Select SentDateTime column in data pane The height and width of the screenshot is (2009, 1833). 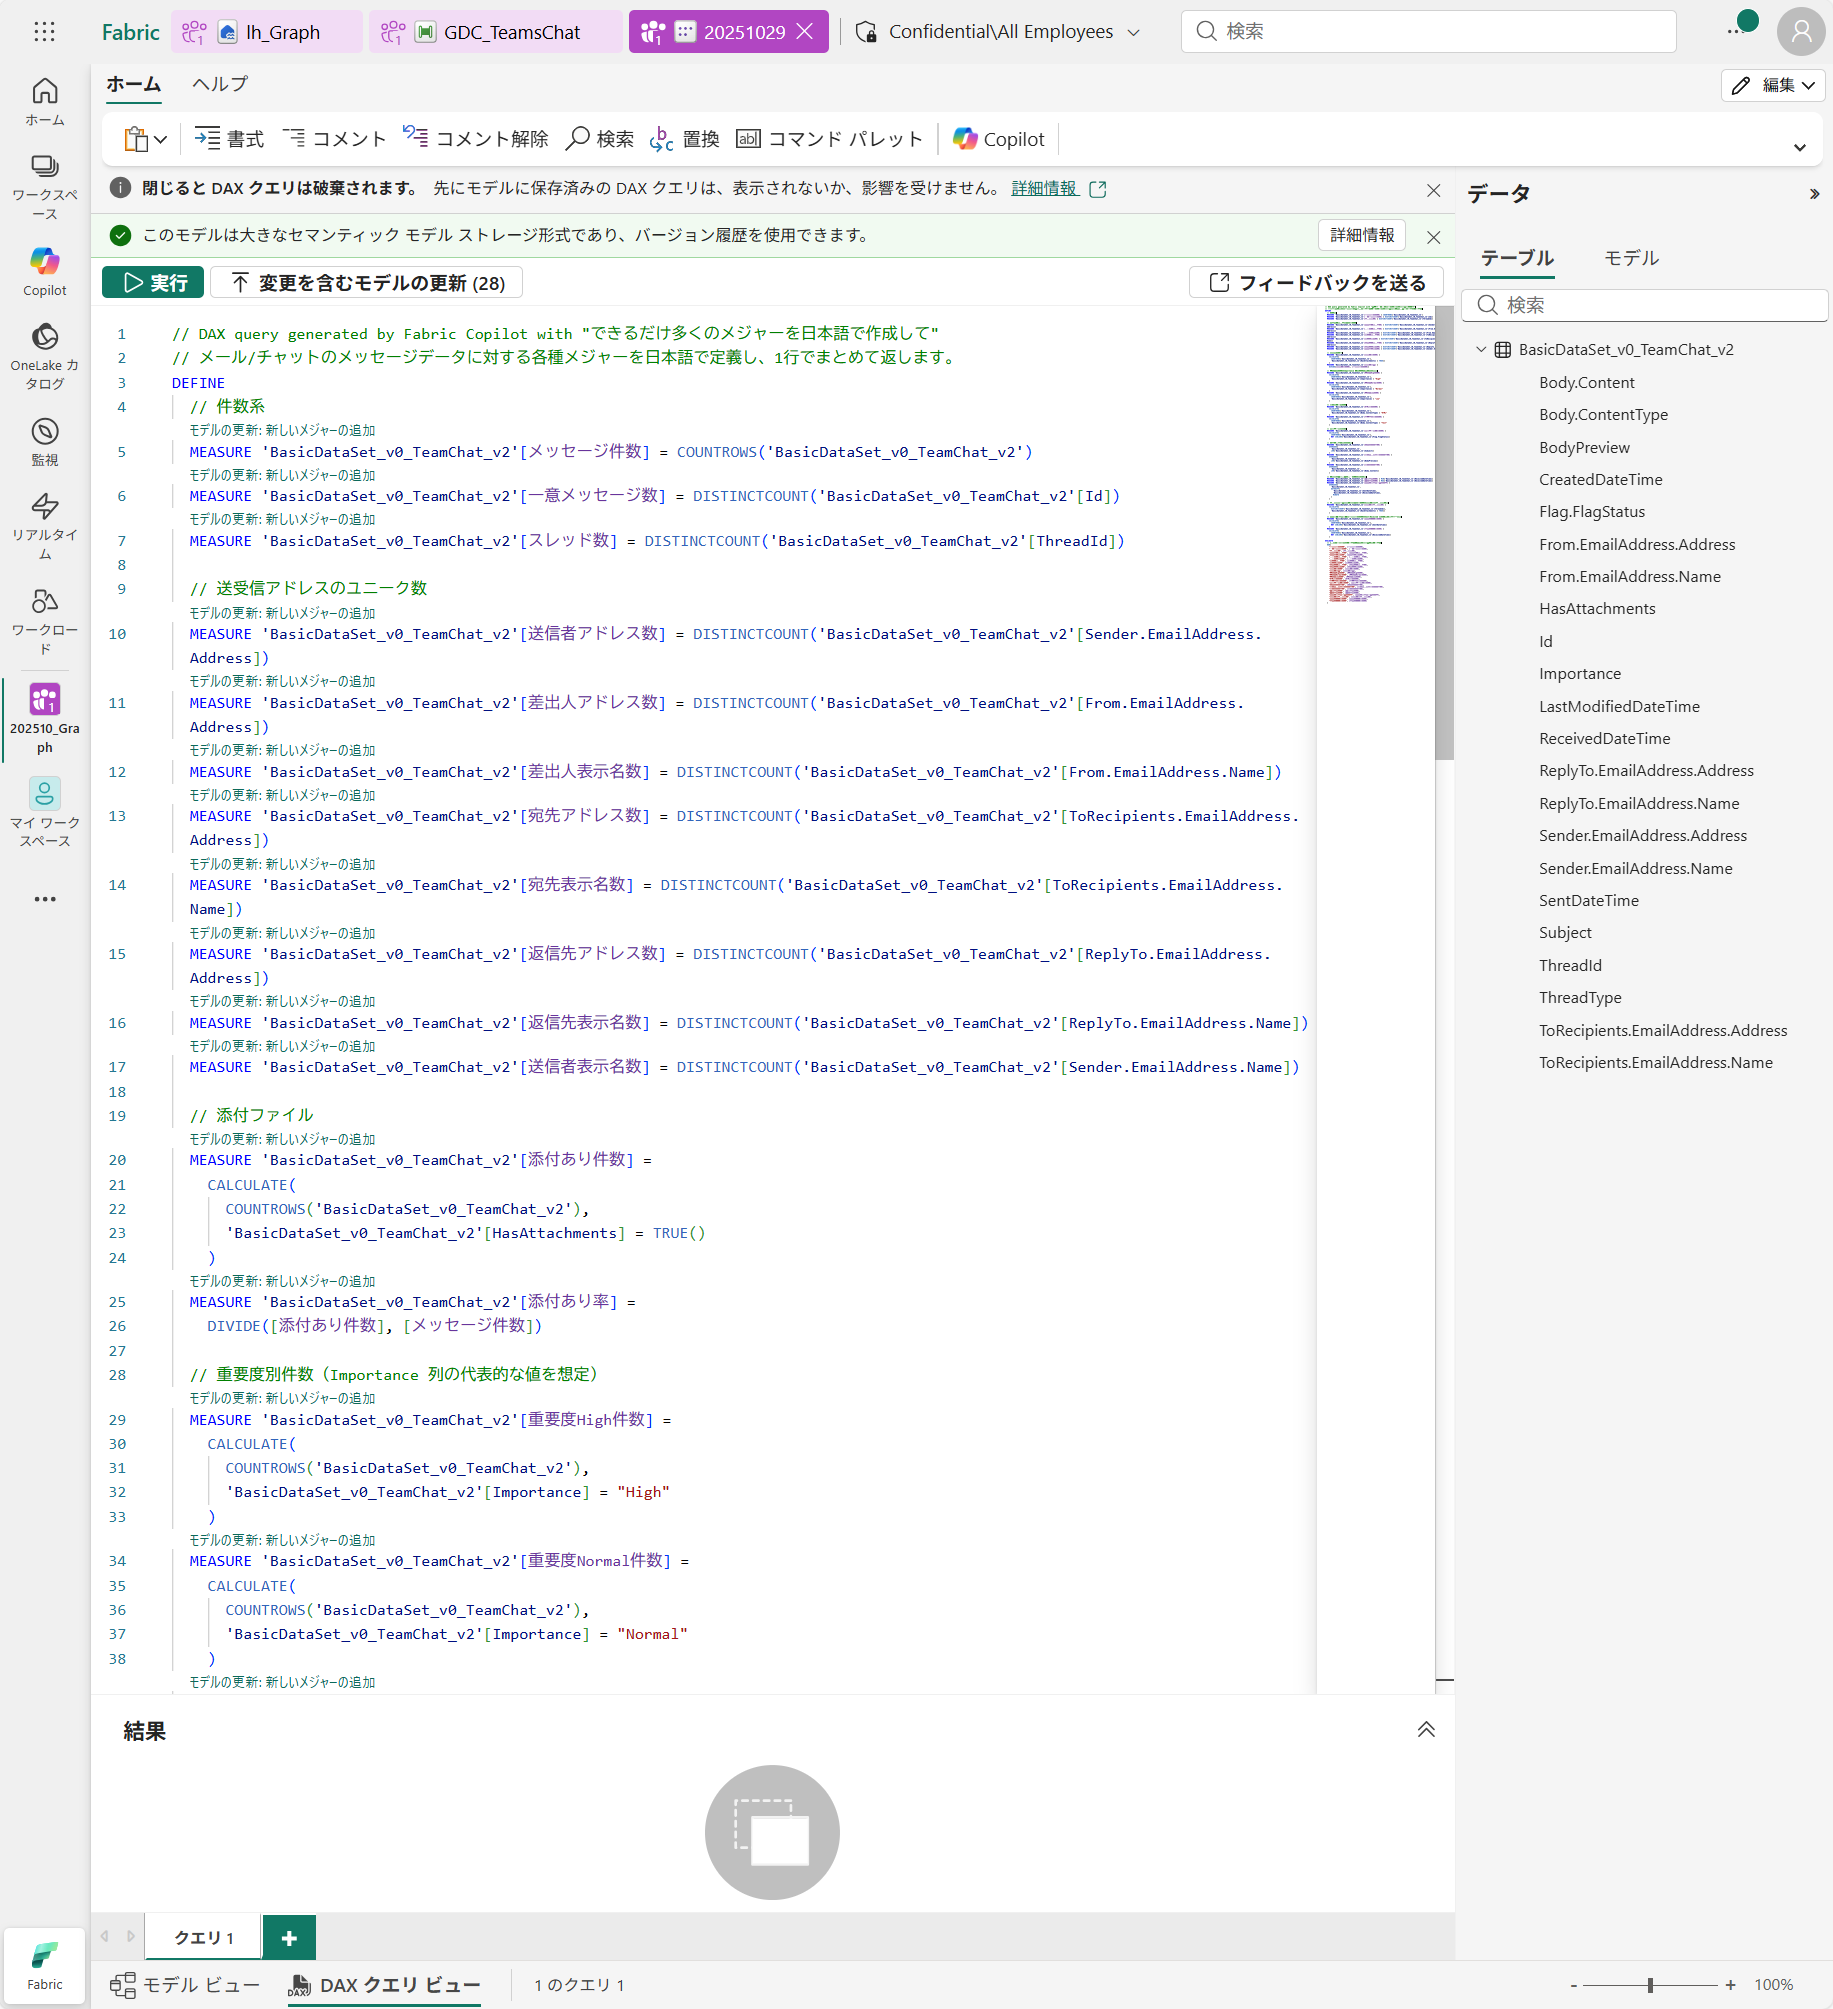1588,900
